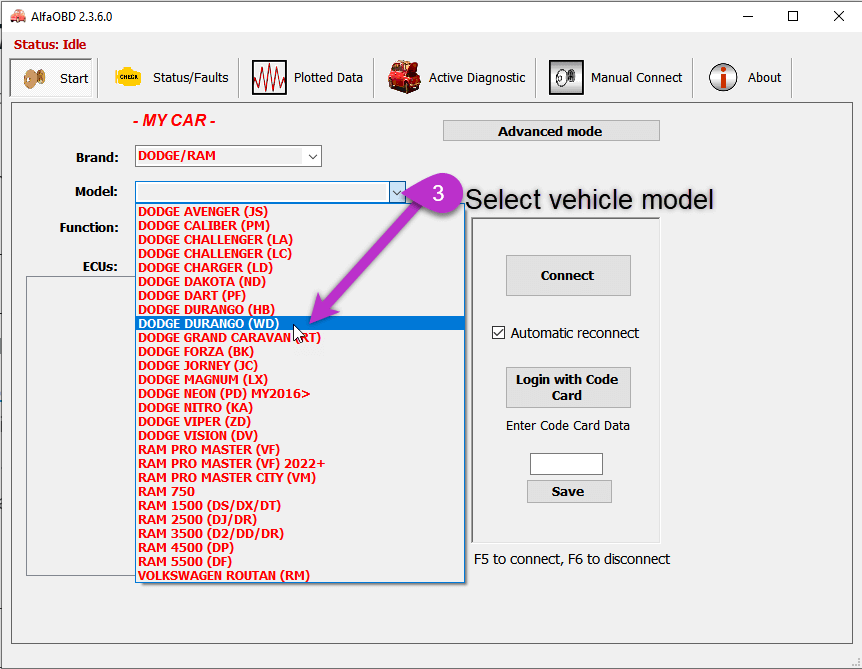Click the red car Active Diagnostic icon

[405, 77]
